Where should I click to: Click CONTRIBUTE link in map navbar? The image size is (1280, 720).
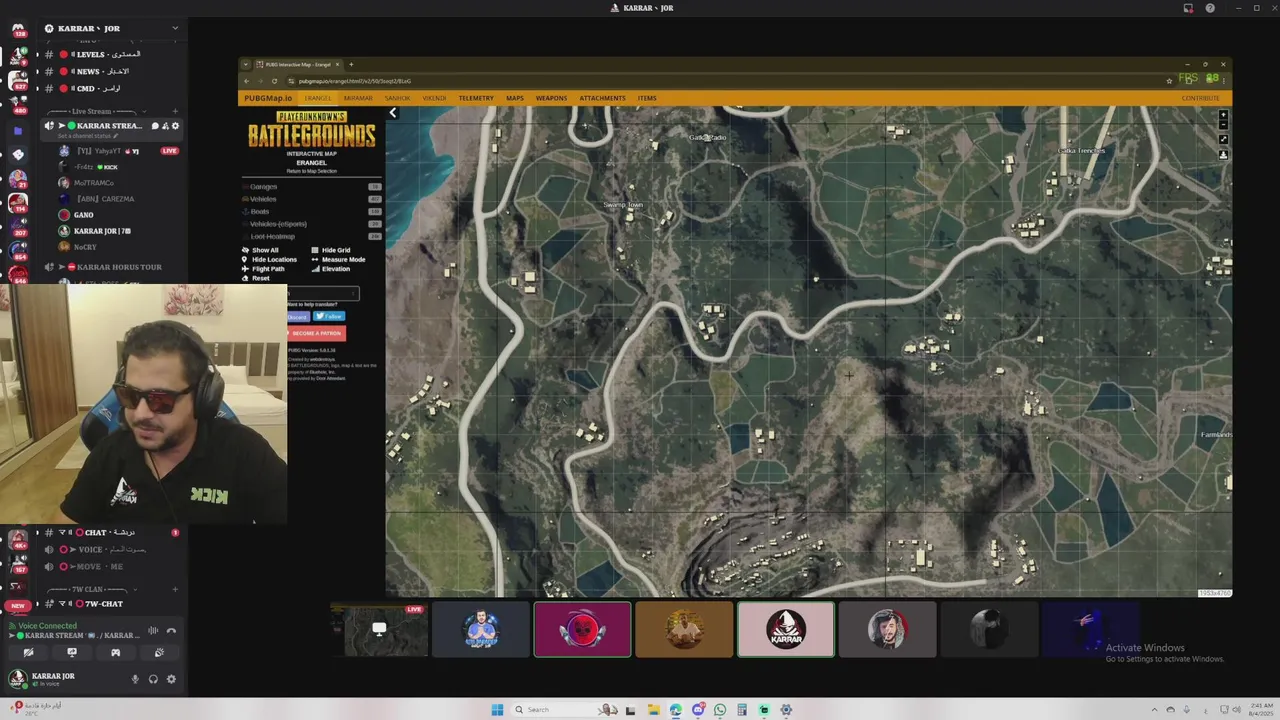click(1200, 98)
